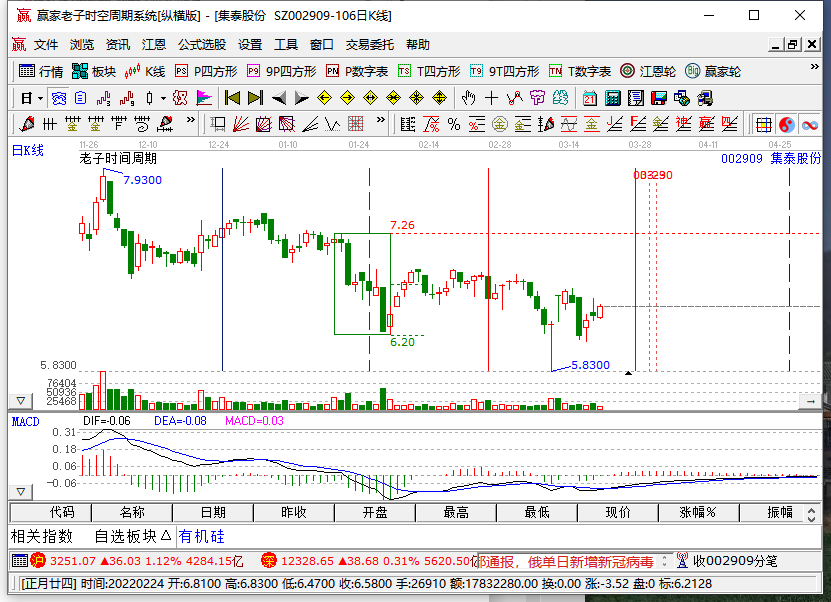Expand the drawing toolbar overflow chevron
Viewport: 831px width, 602px height.
190,120
